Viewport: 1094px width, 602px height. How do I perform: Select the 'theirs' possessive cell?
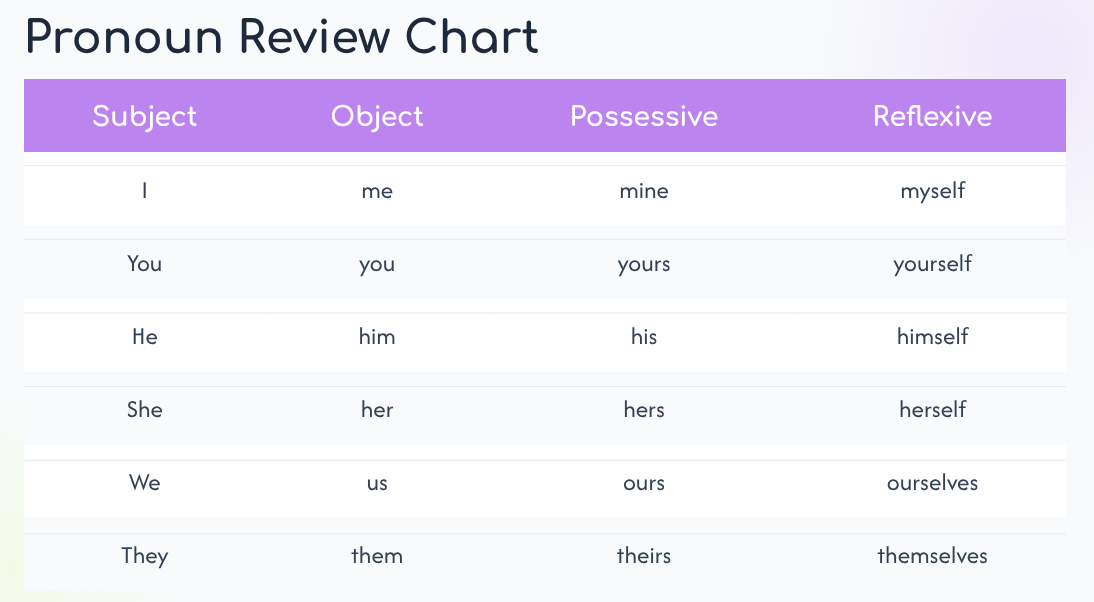(644, 556)
